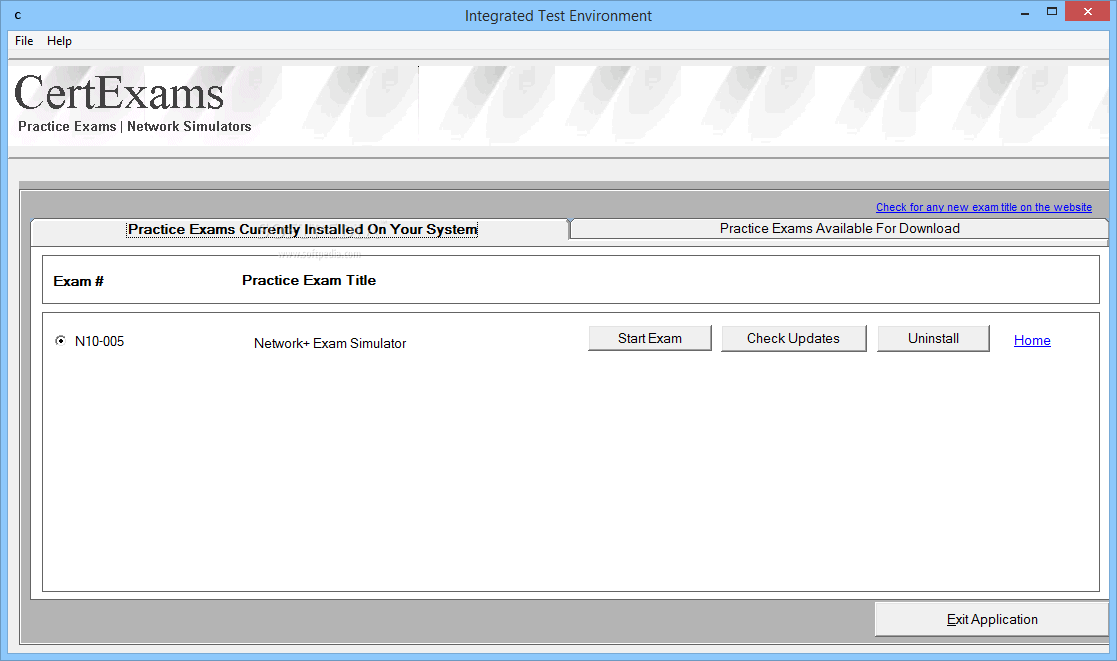Switch to Practice Exams Currently Installed tab

click(x=301, y=229)
